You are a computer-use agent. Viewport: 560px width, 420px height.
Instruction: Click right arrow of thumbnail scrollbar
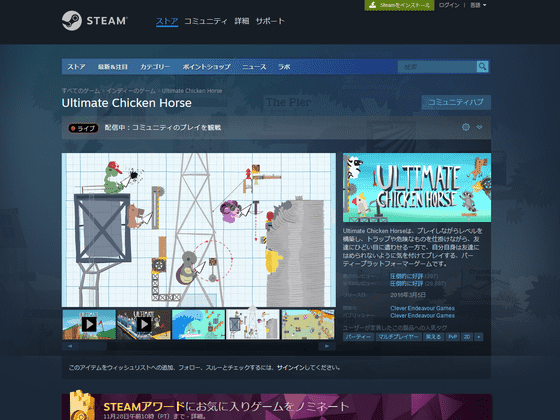tap(327, 346)
